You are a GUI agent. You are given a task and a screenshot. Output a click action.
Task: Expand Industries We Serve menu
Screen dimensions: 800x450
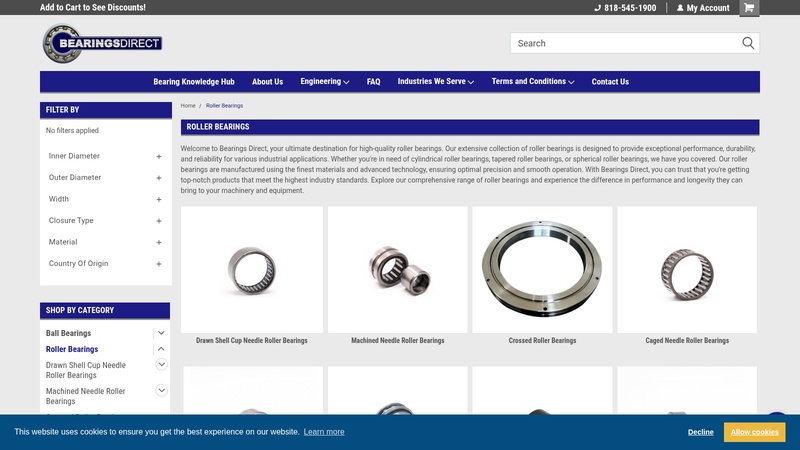pyautogui.click(x=436, y=82)
